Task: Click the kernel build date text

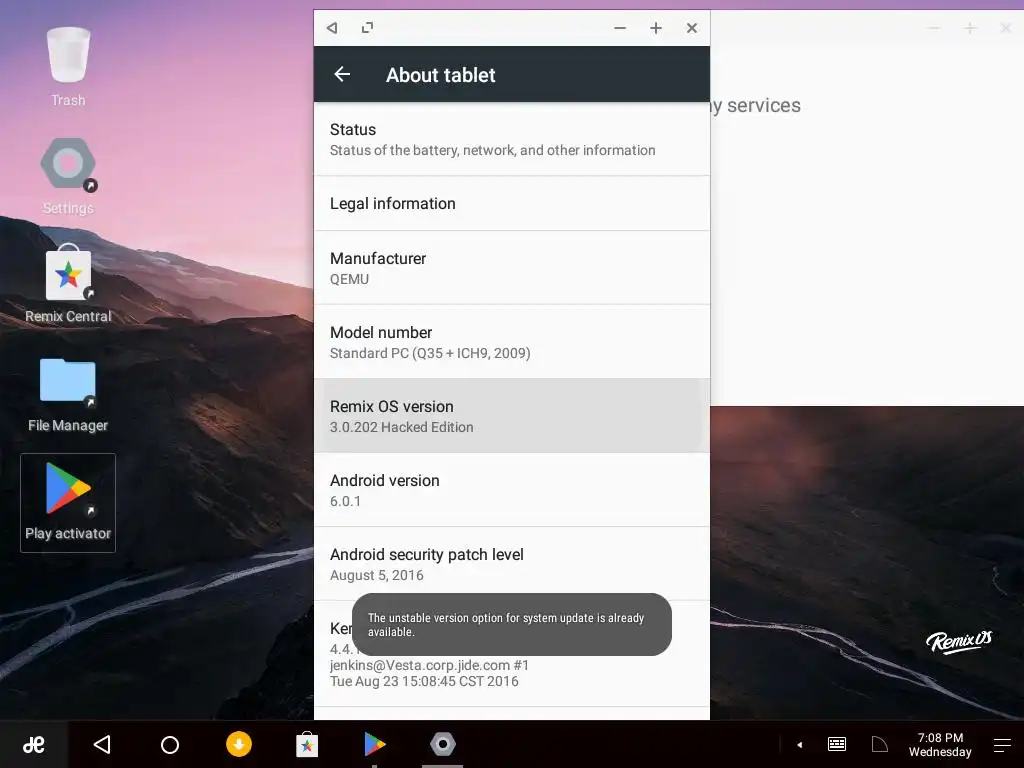Action: point(424,681)
